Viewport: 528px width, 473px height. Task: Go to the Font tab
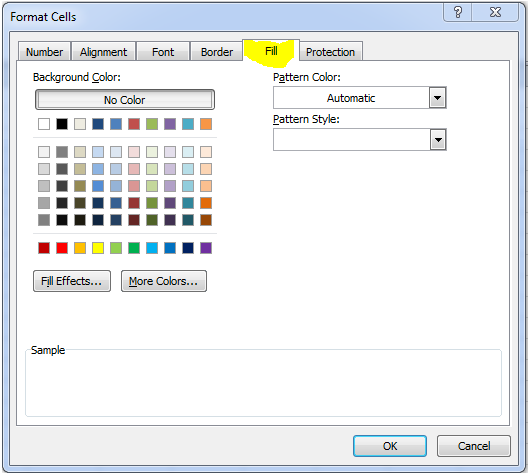[x=163, y=52]
